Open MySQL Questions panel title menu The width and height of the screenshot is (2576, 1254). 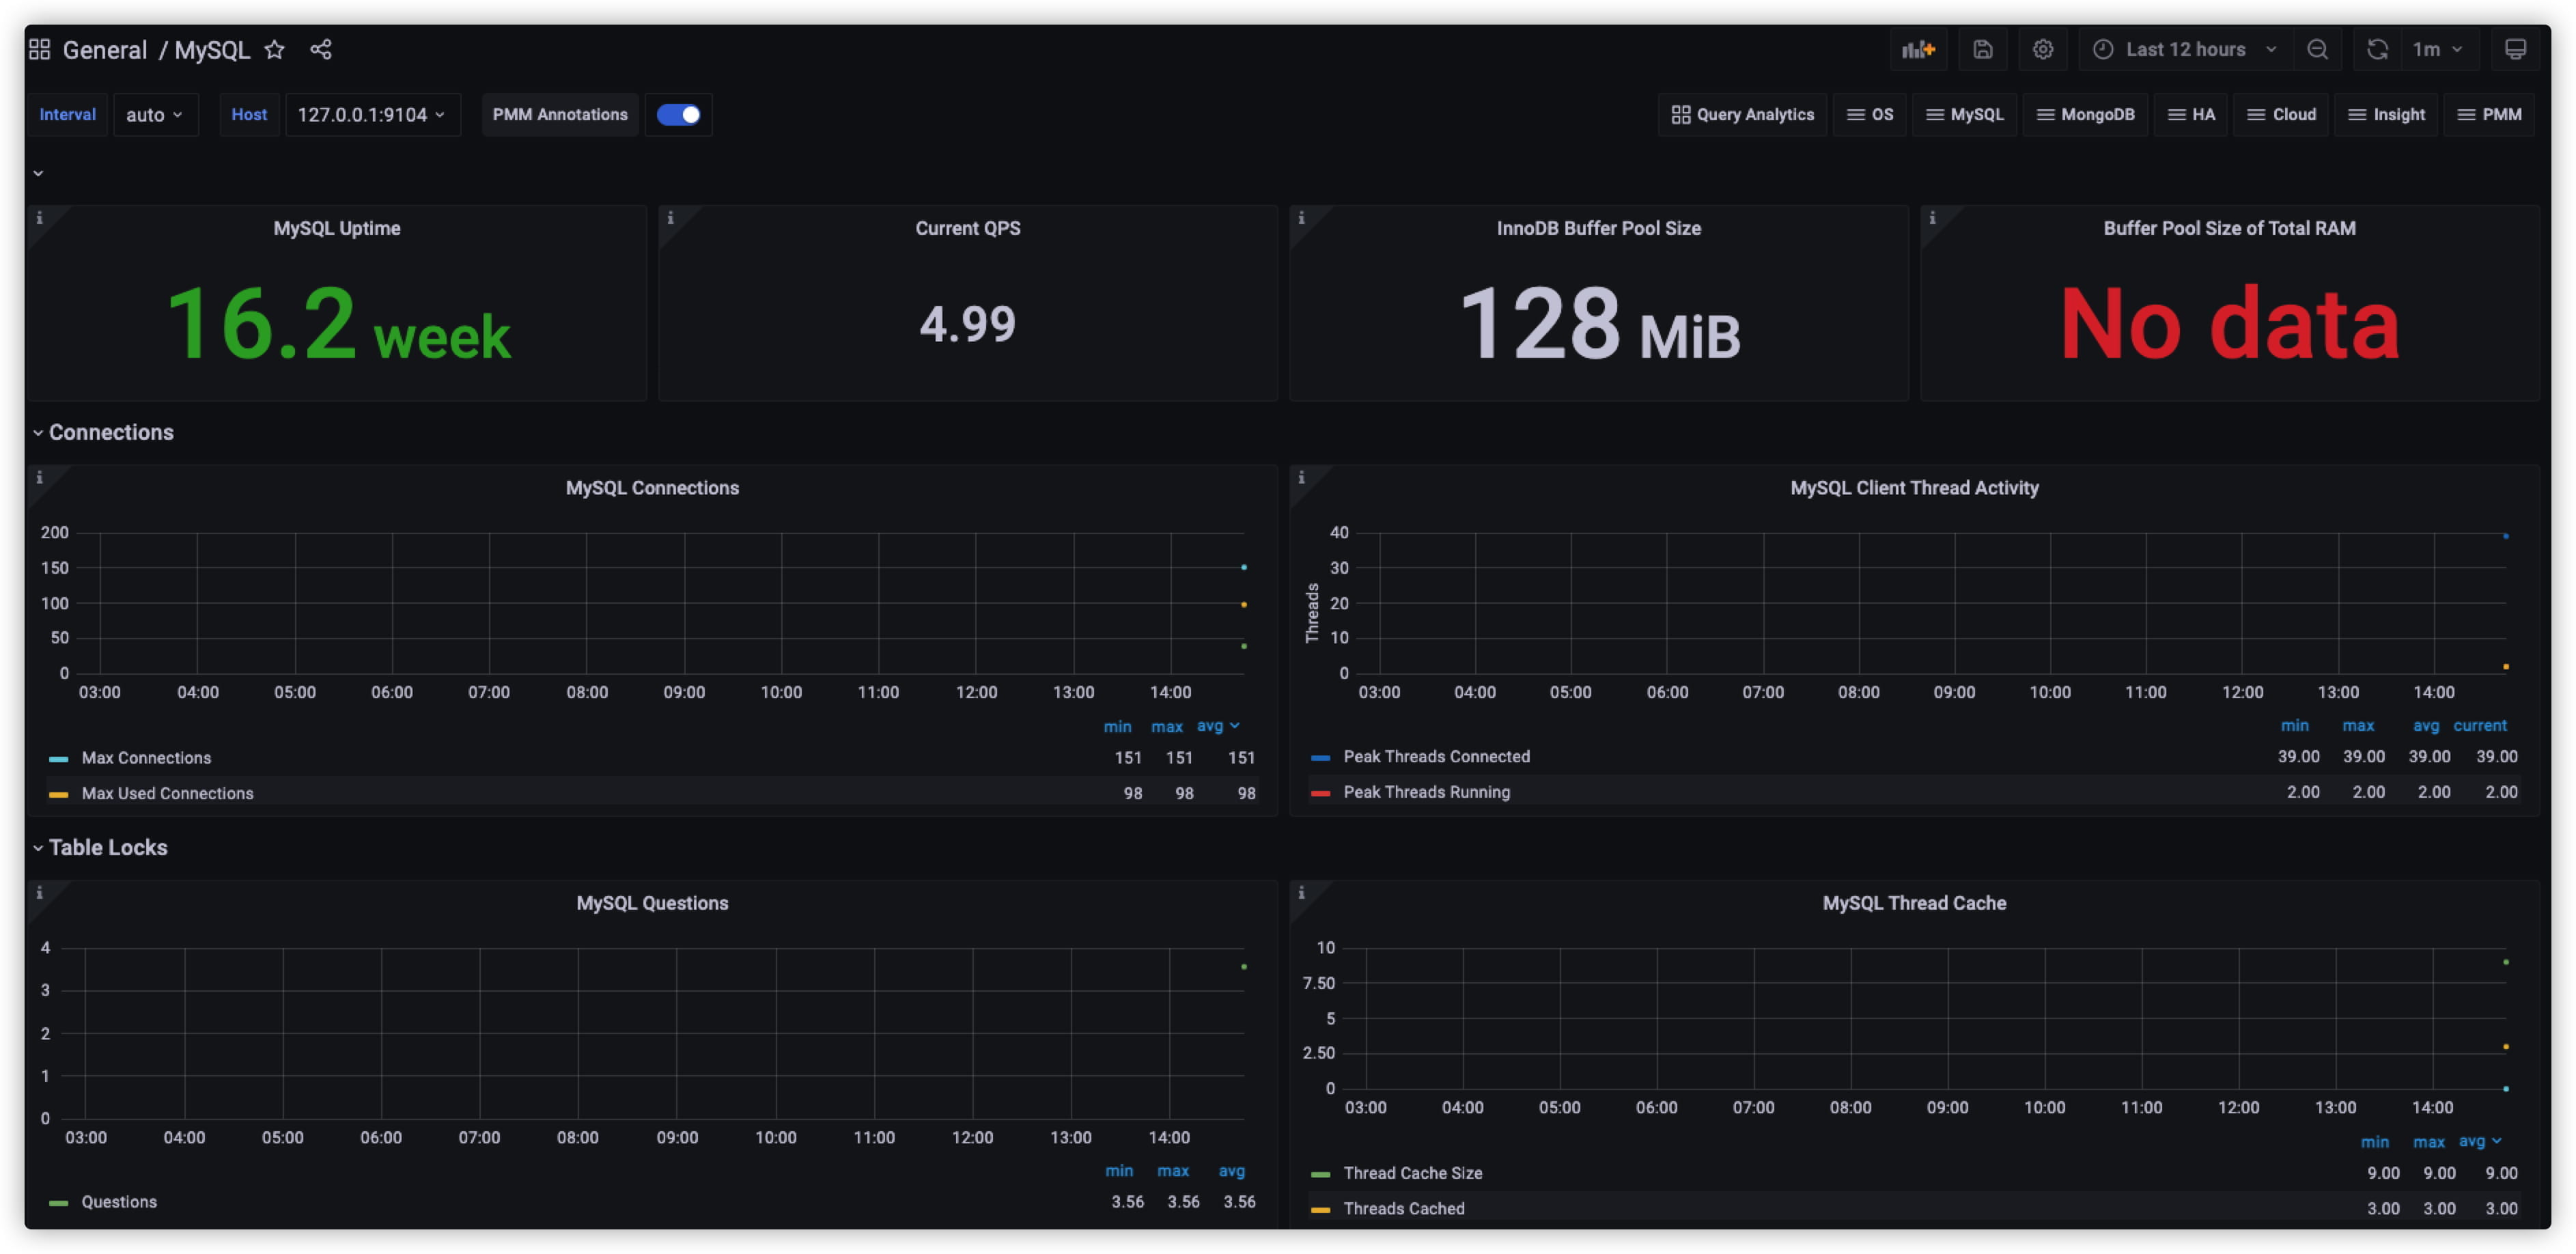[652, 903]
